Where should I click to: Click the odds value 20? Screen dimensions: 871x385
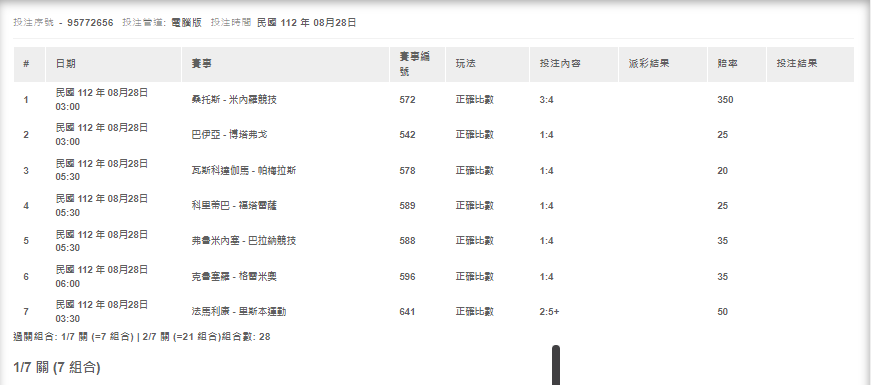(723, 171)
